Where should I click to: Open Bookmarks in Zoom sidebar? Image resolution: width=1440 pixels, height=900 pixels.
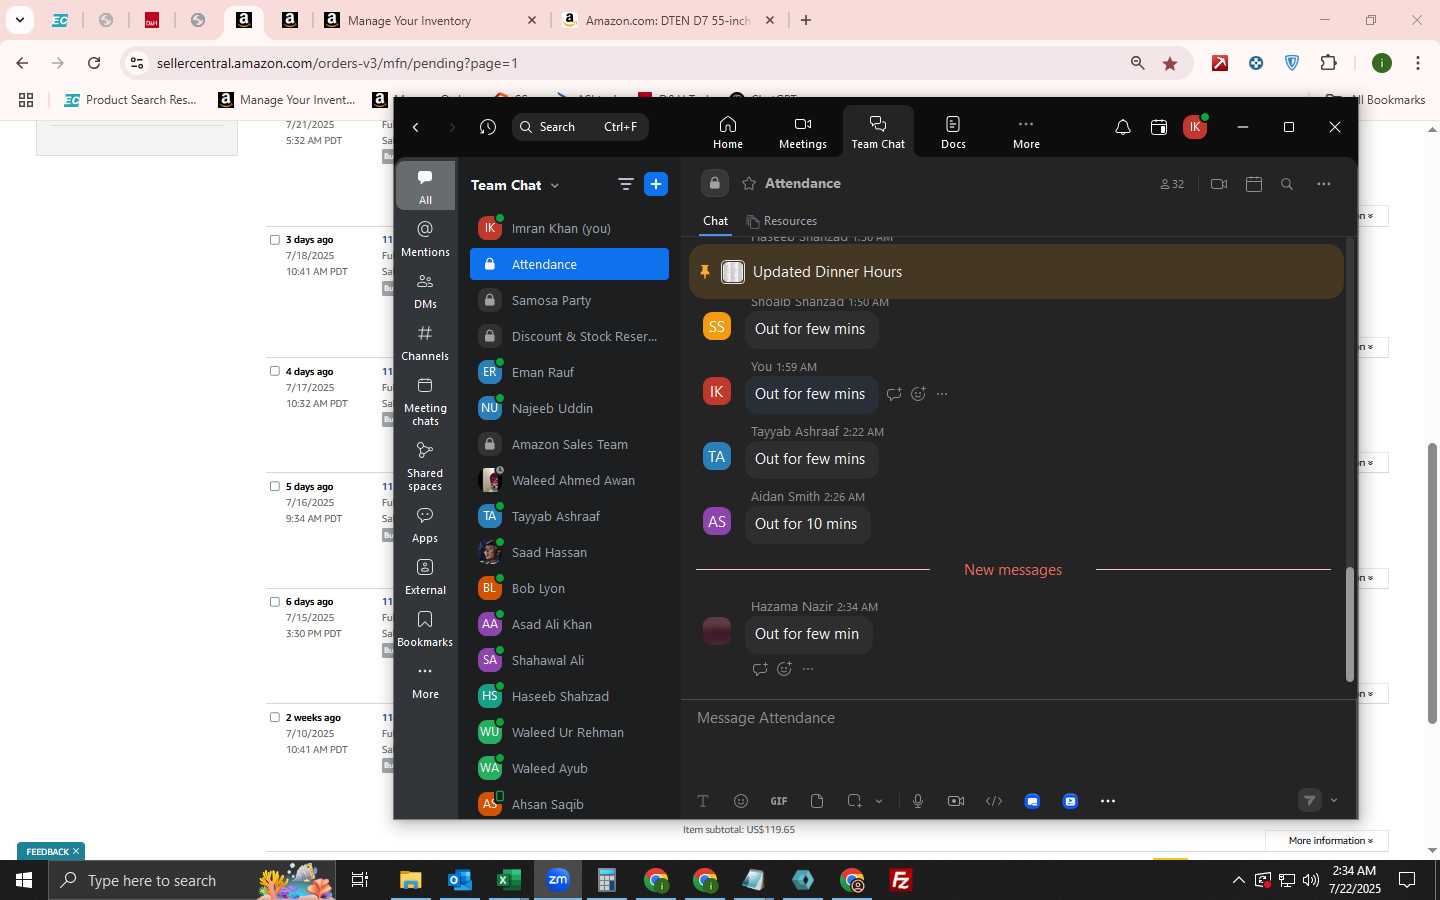[x=425, y=629]
